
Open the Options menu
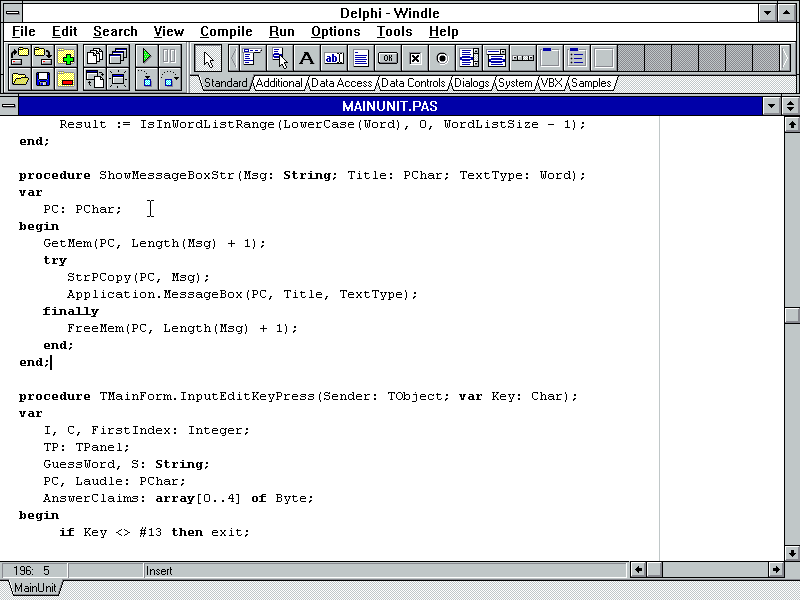(x=336, y=32)
